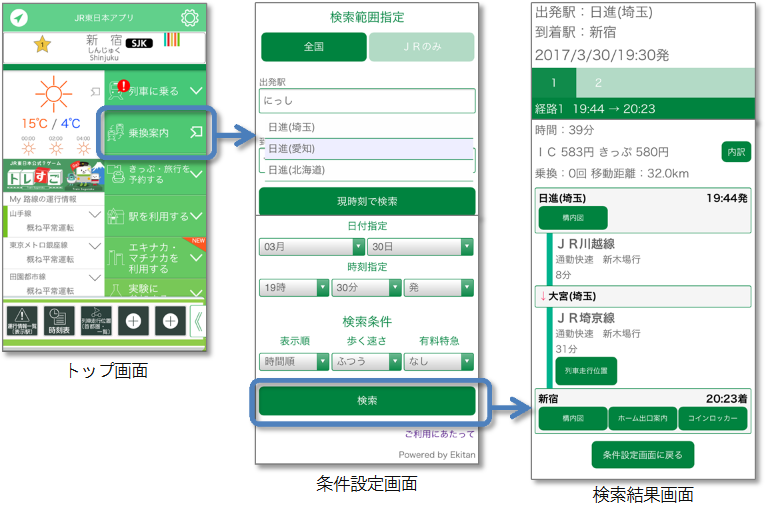This screenshot has height=507, width=767.
Task: Click 構内図 button under 新宿
Action: [x=573, y=418]
